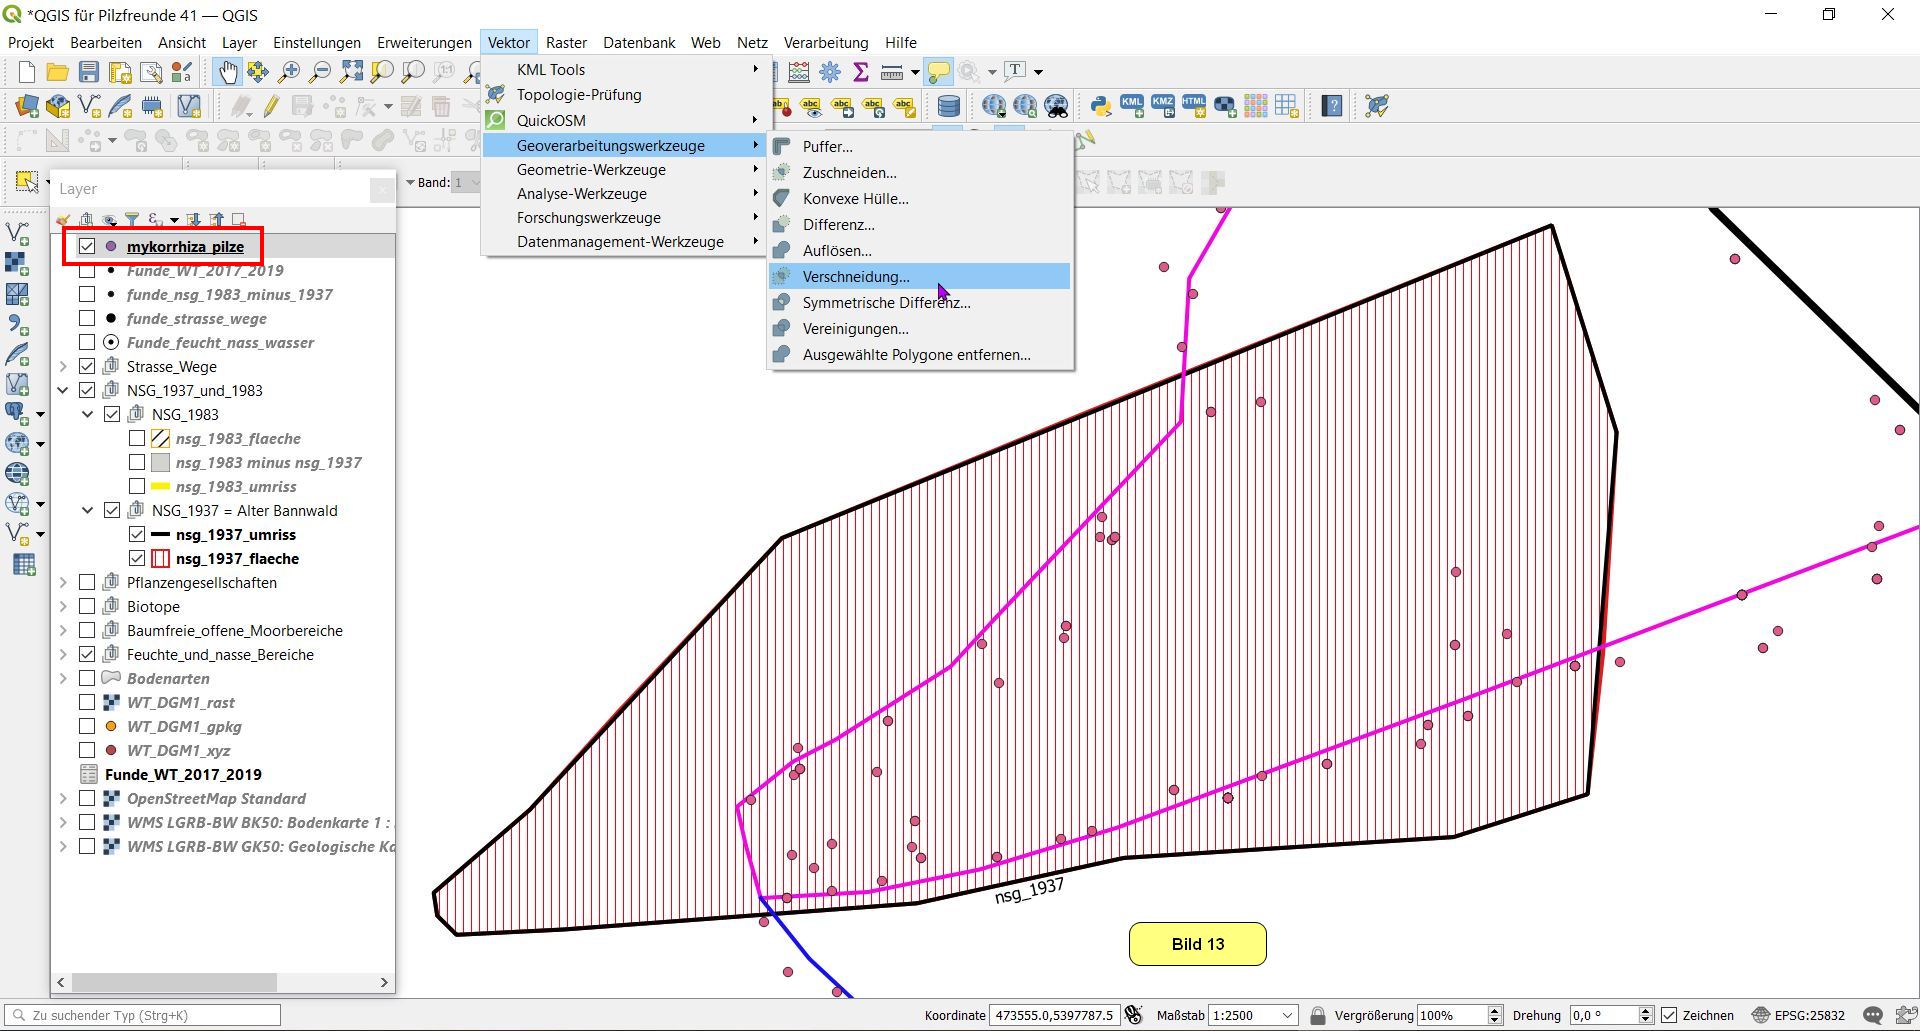Lock the scale with the padlock icon
This screenshot has width=1920, height=1031.
click(x=1318, y=1015)
